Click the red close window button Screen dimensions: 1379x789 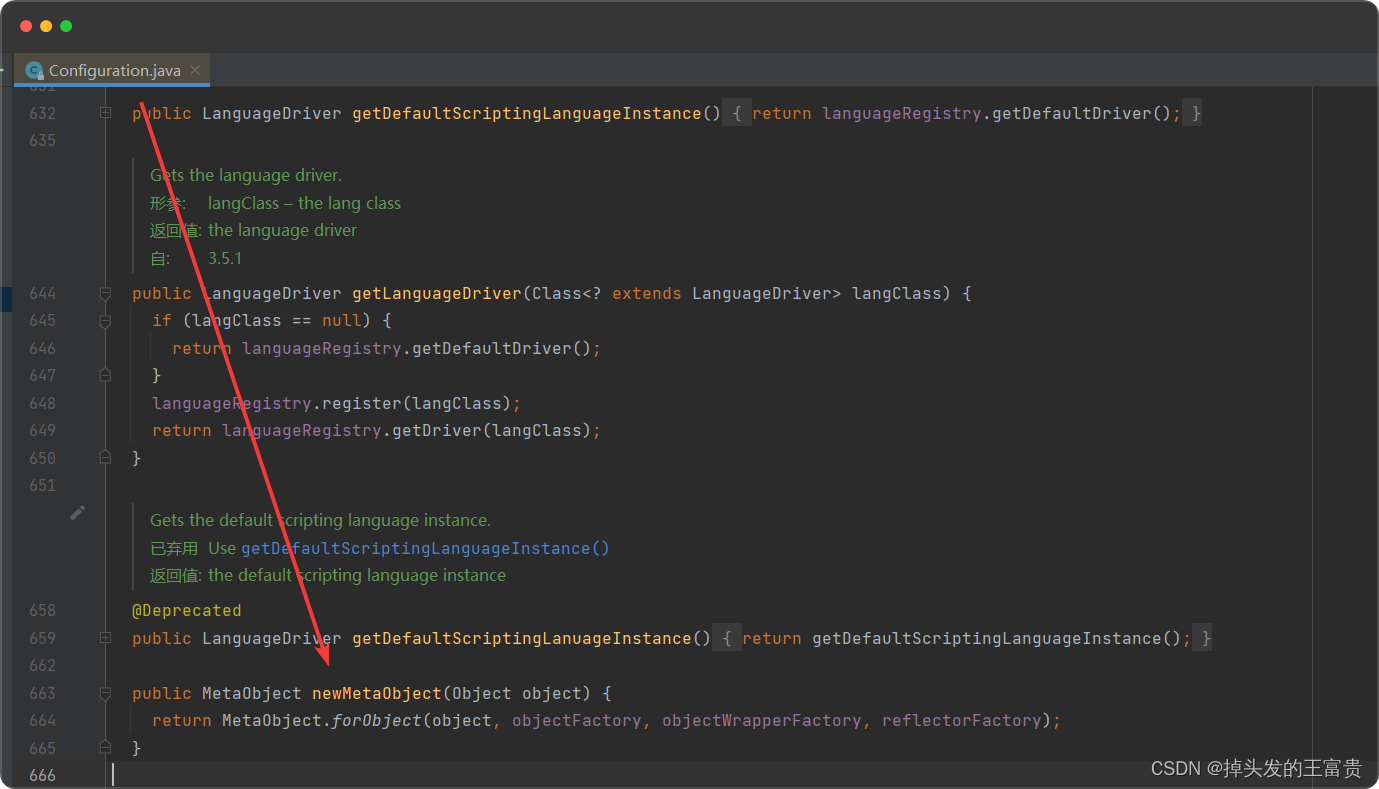[x=26, y=26]
